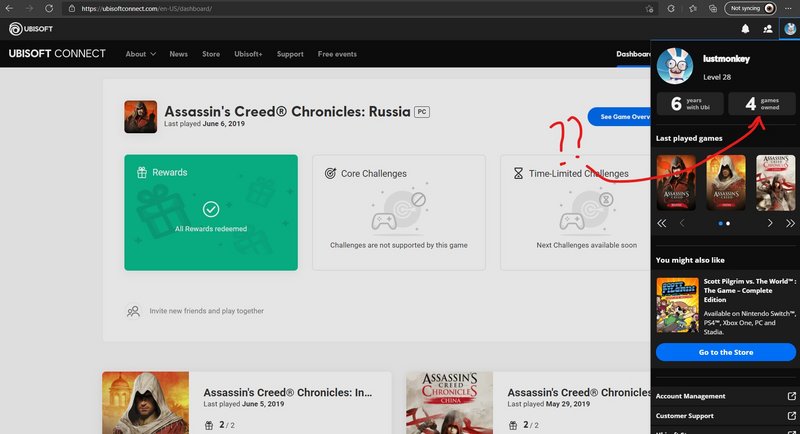
Task: Open the Chronicles China card thumbnail
Action: click(x=449, y=403)
